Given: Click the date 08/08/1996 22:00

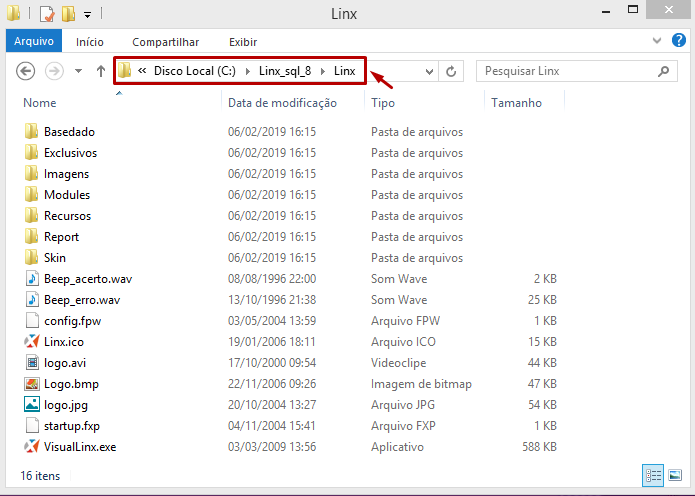Looking at the screenshot, I should [x=272, y=279].
